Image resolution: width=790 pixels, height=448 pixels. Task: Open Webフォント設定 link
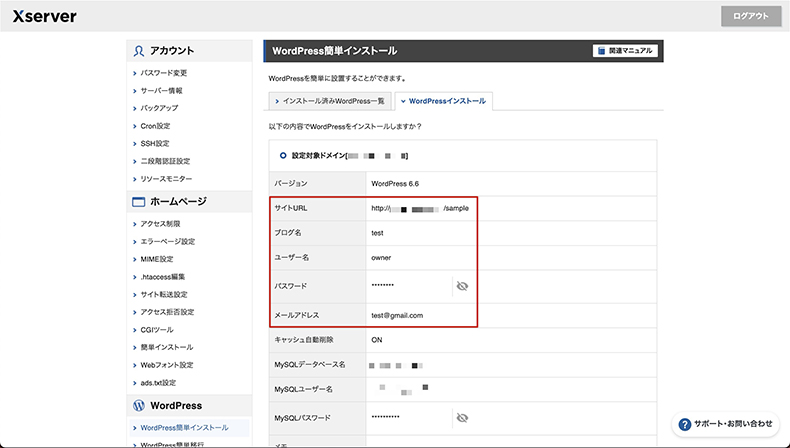pyautogui.click(x=167, y=365)
